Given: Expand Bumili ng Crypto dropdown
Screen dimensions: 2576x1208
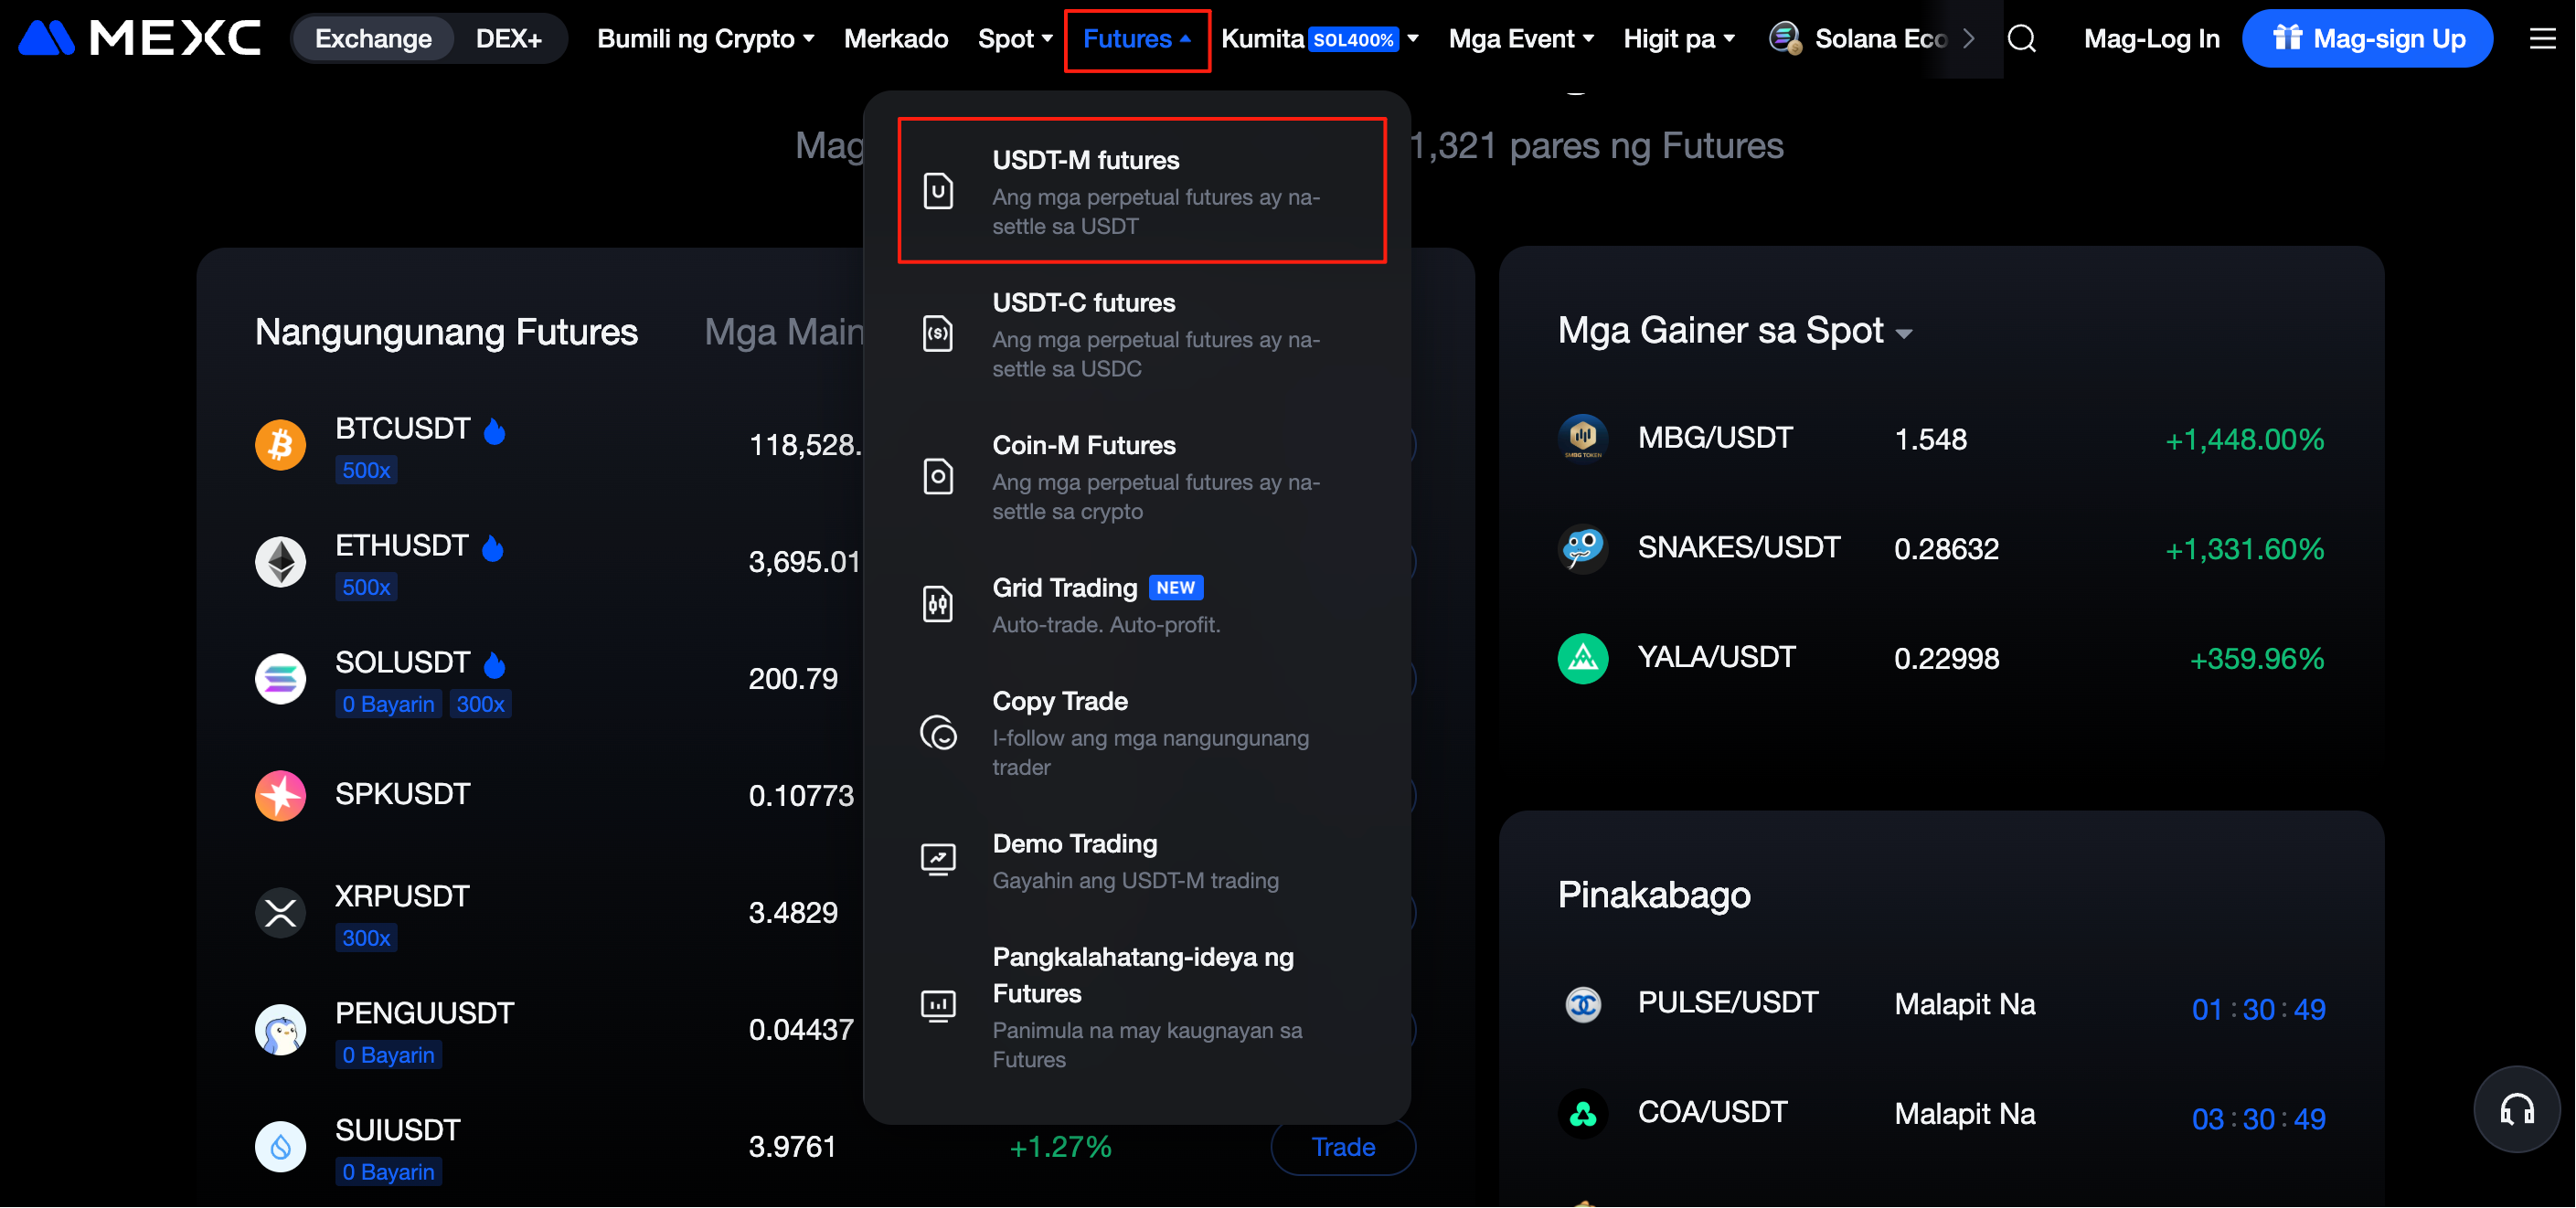Looking at the screenshot, I should [x=705, y=39].
